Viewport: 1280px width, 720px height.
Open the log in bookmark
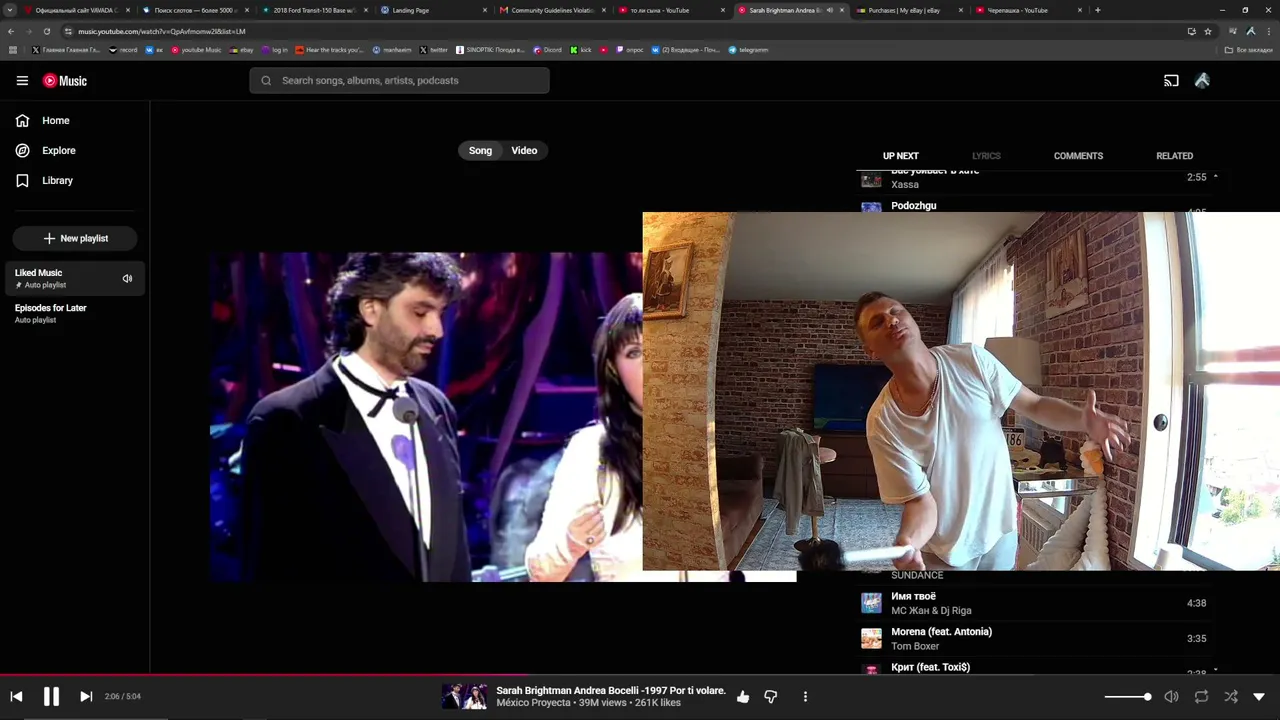pyautogui.click(x=275, y=50)
